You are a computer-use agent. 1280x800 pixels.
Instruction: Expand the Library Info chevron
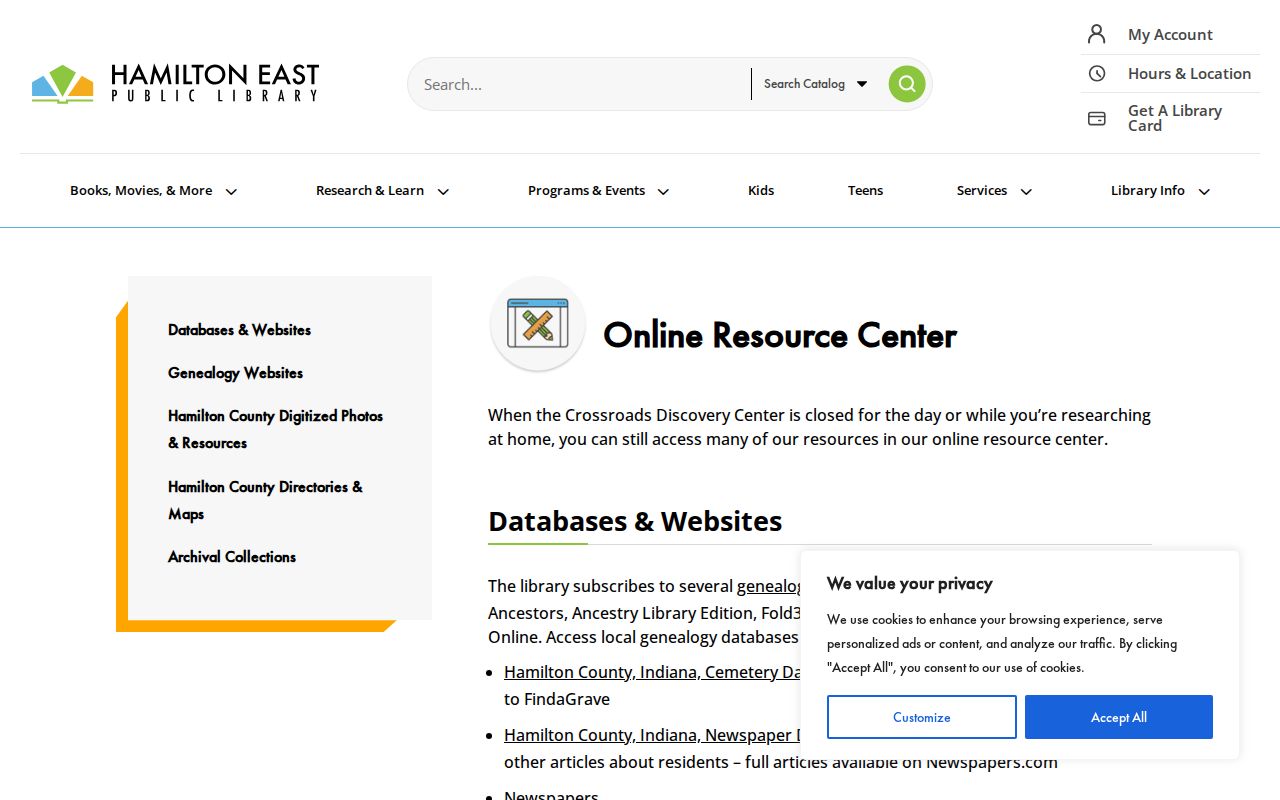(x=1204, y=192)
